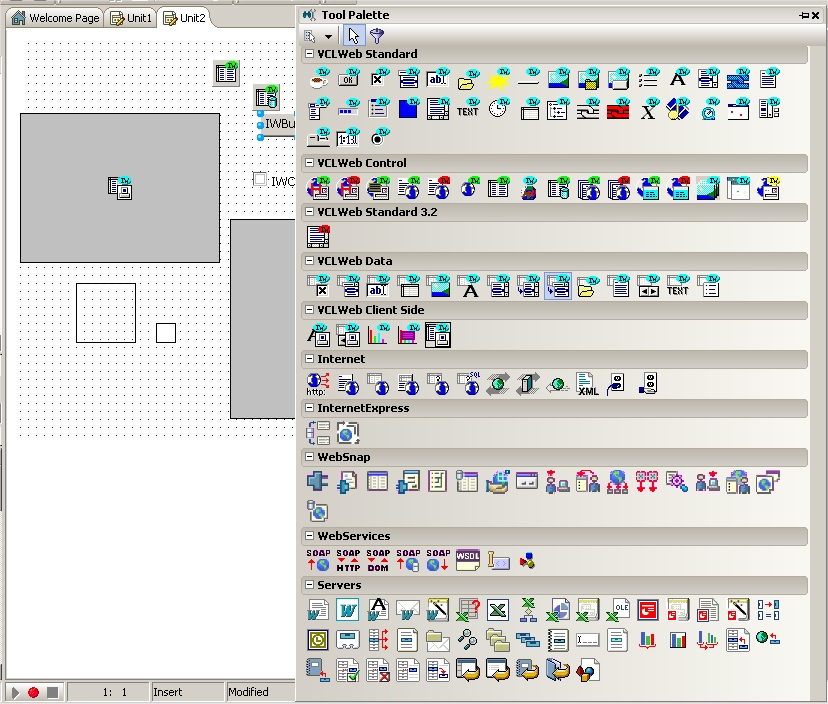Switch to the Welcome Page tab
This screenshot has width=828, height=704.
click(x=56, y=18)
